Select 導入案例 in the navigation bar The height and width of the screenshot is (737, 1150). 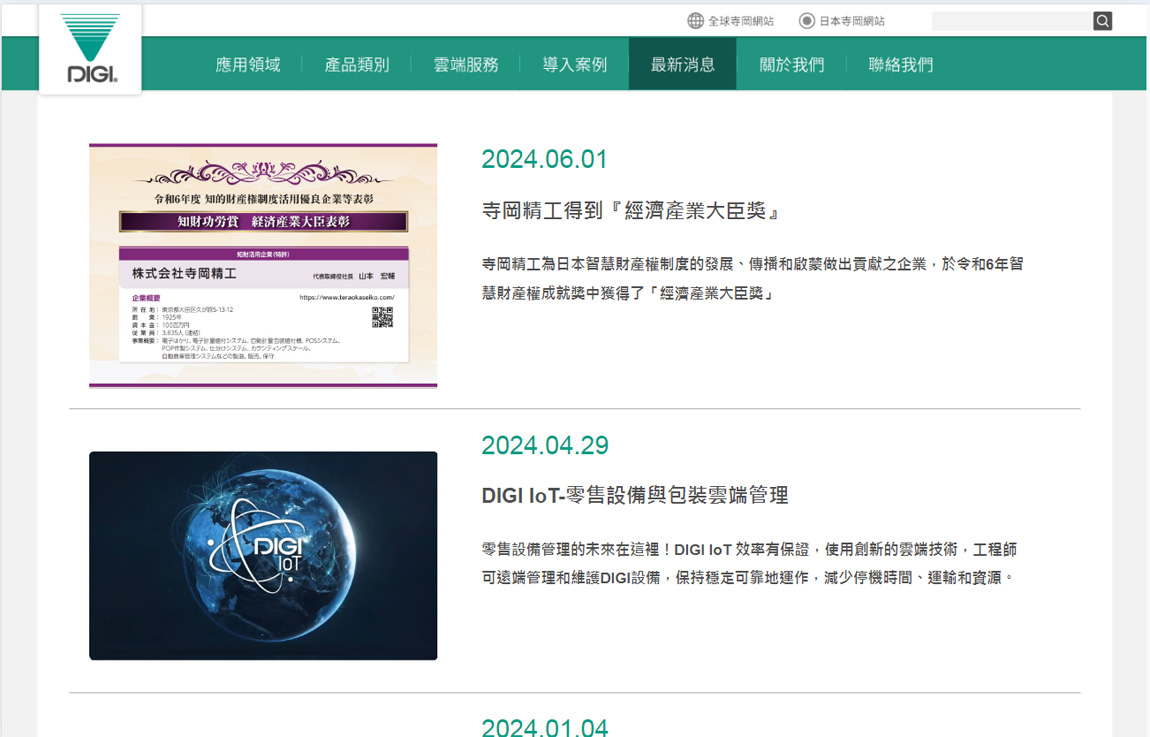tap(575, 65)
